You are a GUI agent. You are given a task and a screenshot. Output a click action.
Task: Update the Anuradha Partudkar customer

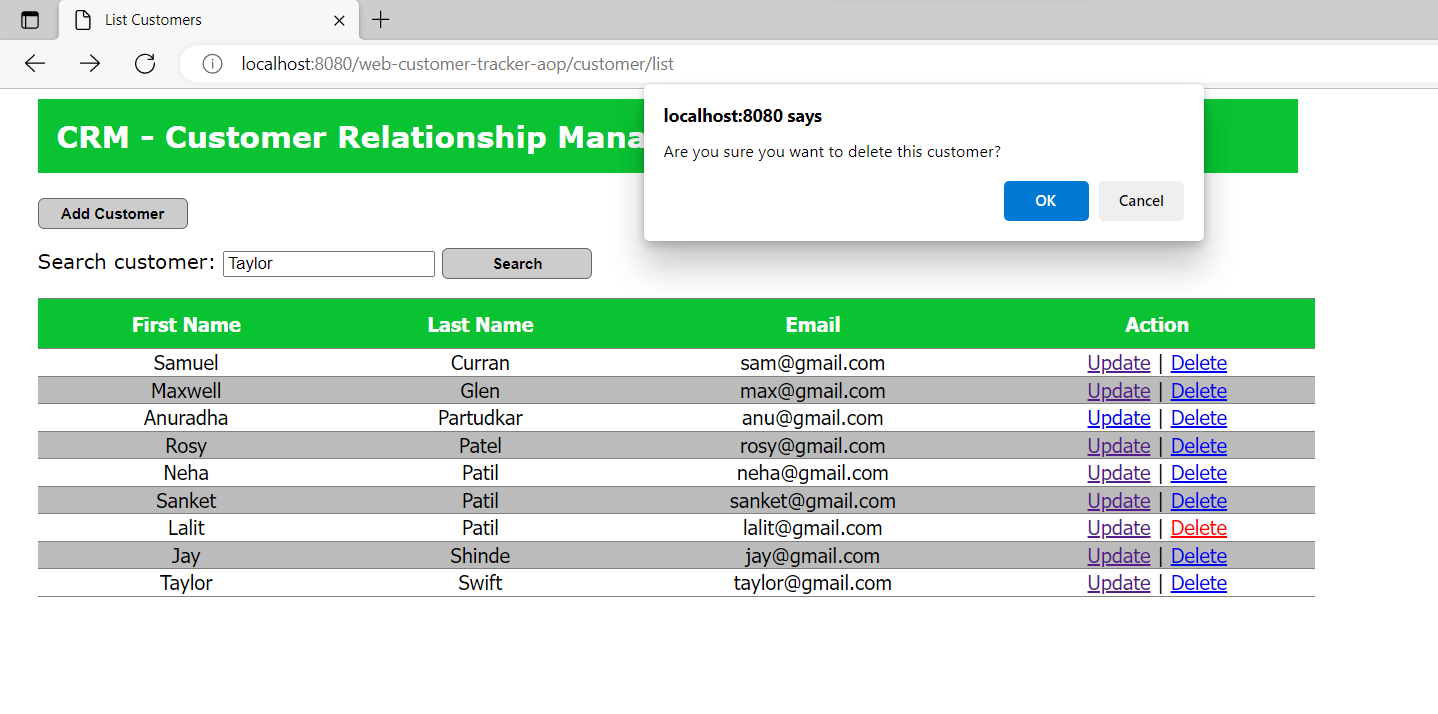click(1119, 418)
